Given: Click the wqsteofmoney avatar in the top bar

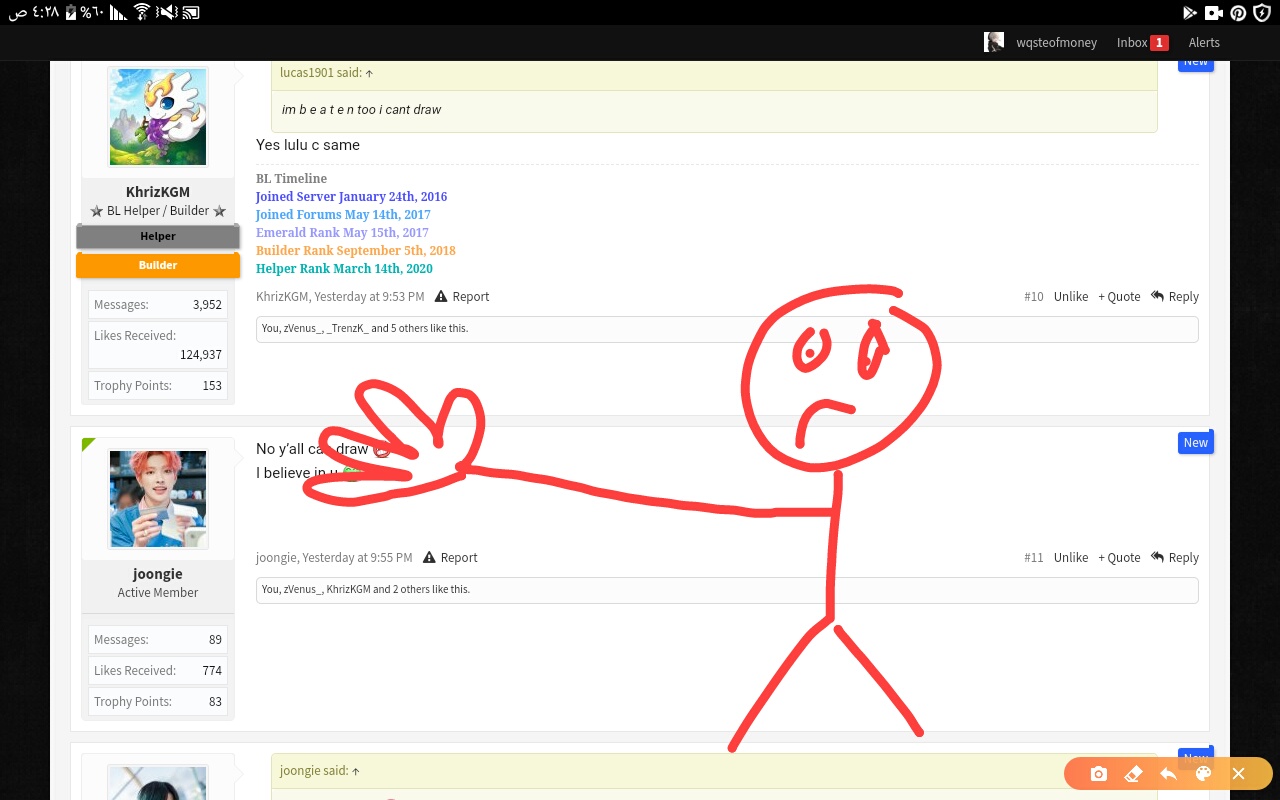Looking at the screenshot, I should coord(994,42).
